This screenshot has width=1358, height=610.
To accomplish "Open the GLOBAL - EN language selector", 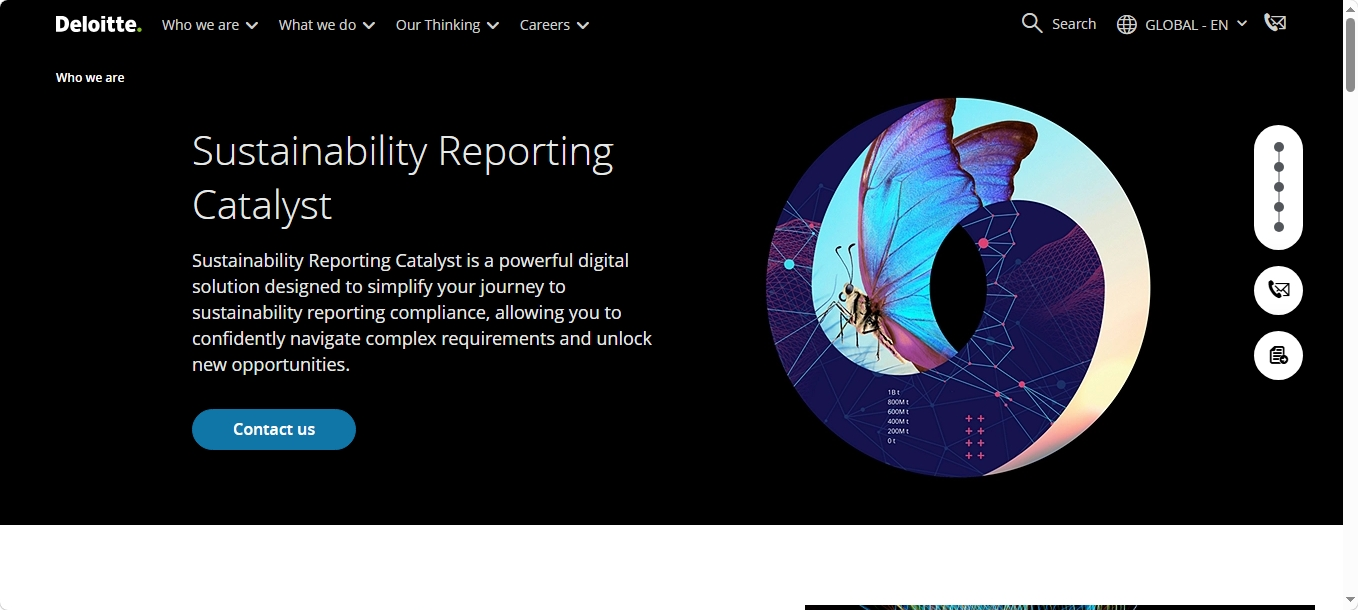I will click(1182, 25).
